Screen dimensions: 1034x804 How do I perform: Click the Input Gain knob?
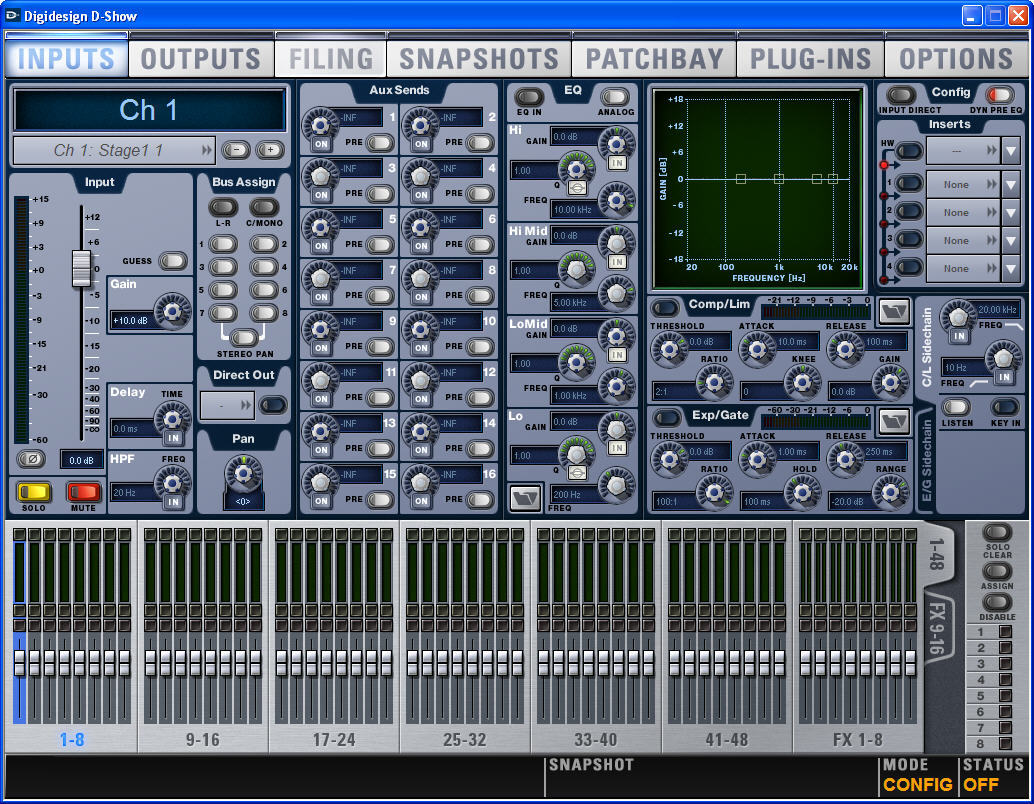(x=172, y=311)
